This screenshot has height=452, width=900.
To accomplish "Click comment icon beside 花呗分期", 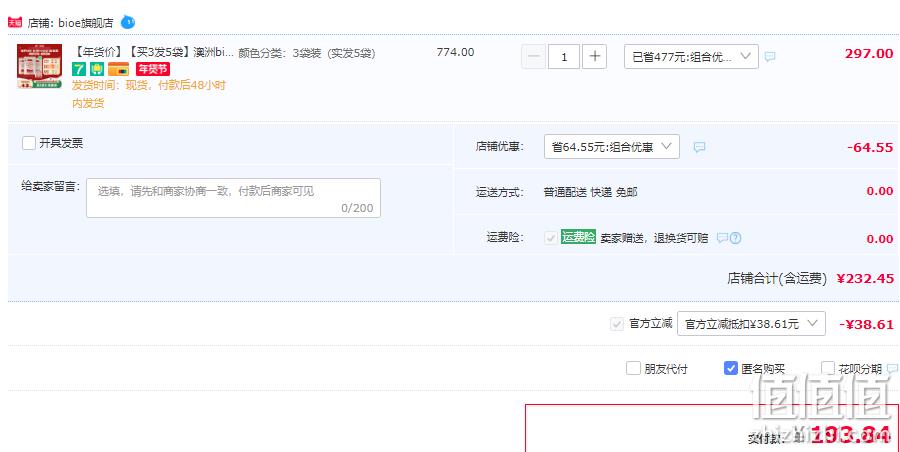I will (x=892, y=368).
